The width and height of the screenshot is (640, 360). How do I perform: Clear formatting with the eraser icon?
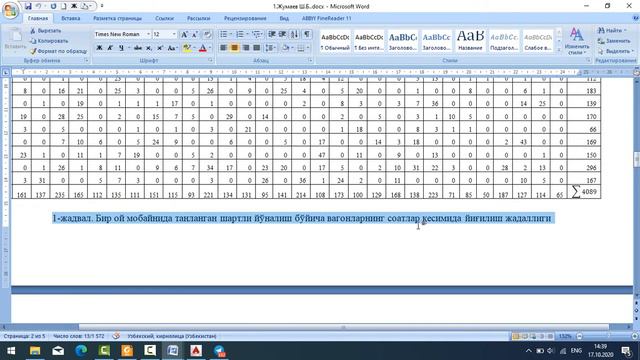(208, 34)
